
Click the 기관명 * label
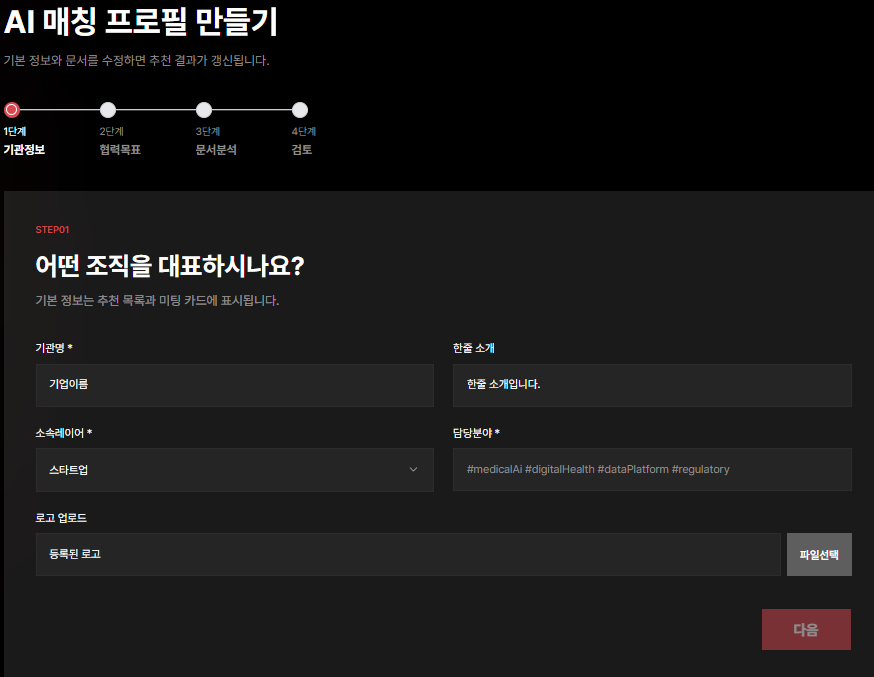54,348
